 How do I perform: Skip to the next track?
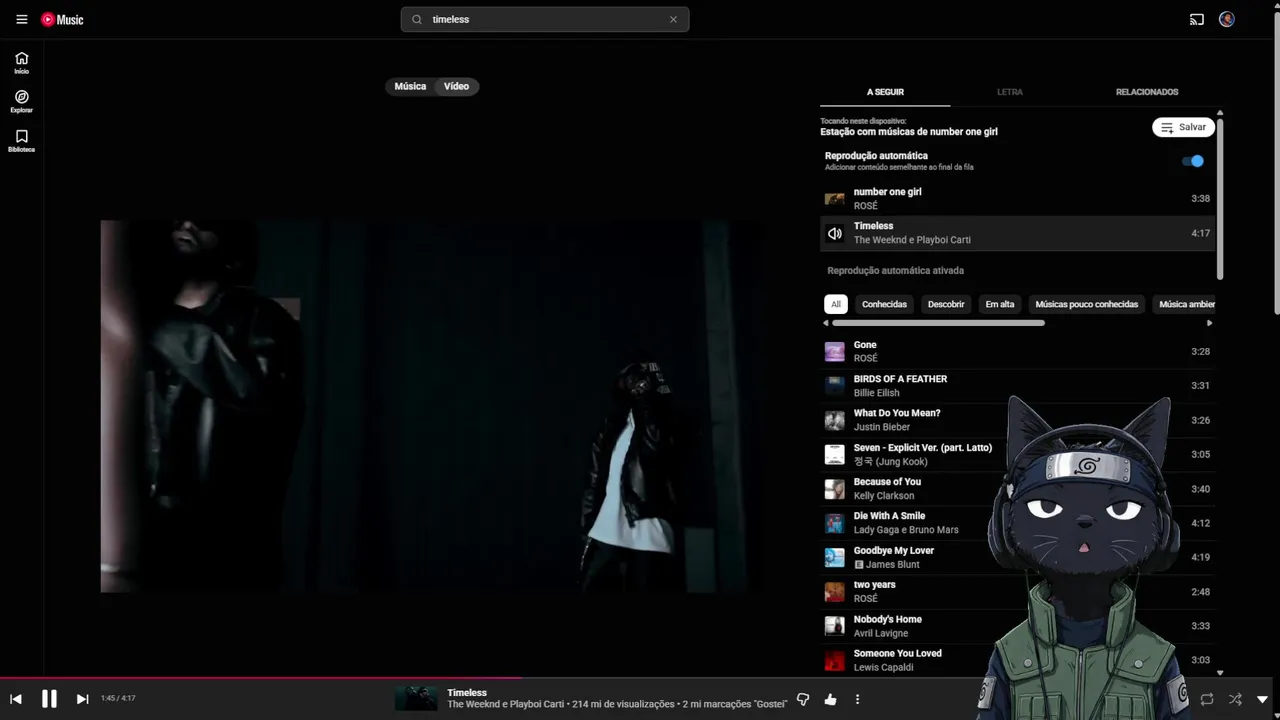[x=82, y=699]
